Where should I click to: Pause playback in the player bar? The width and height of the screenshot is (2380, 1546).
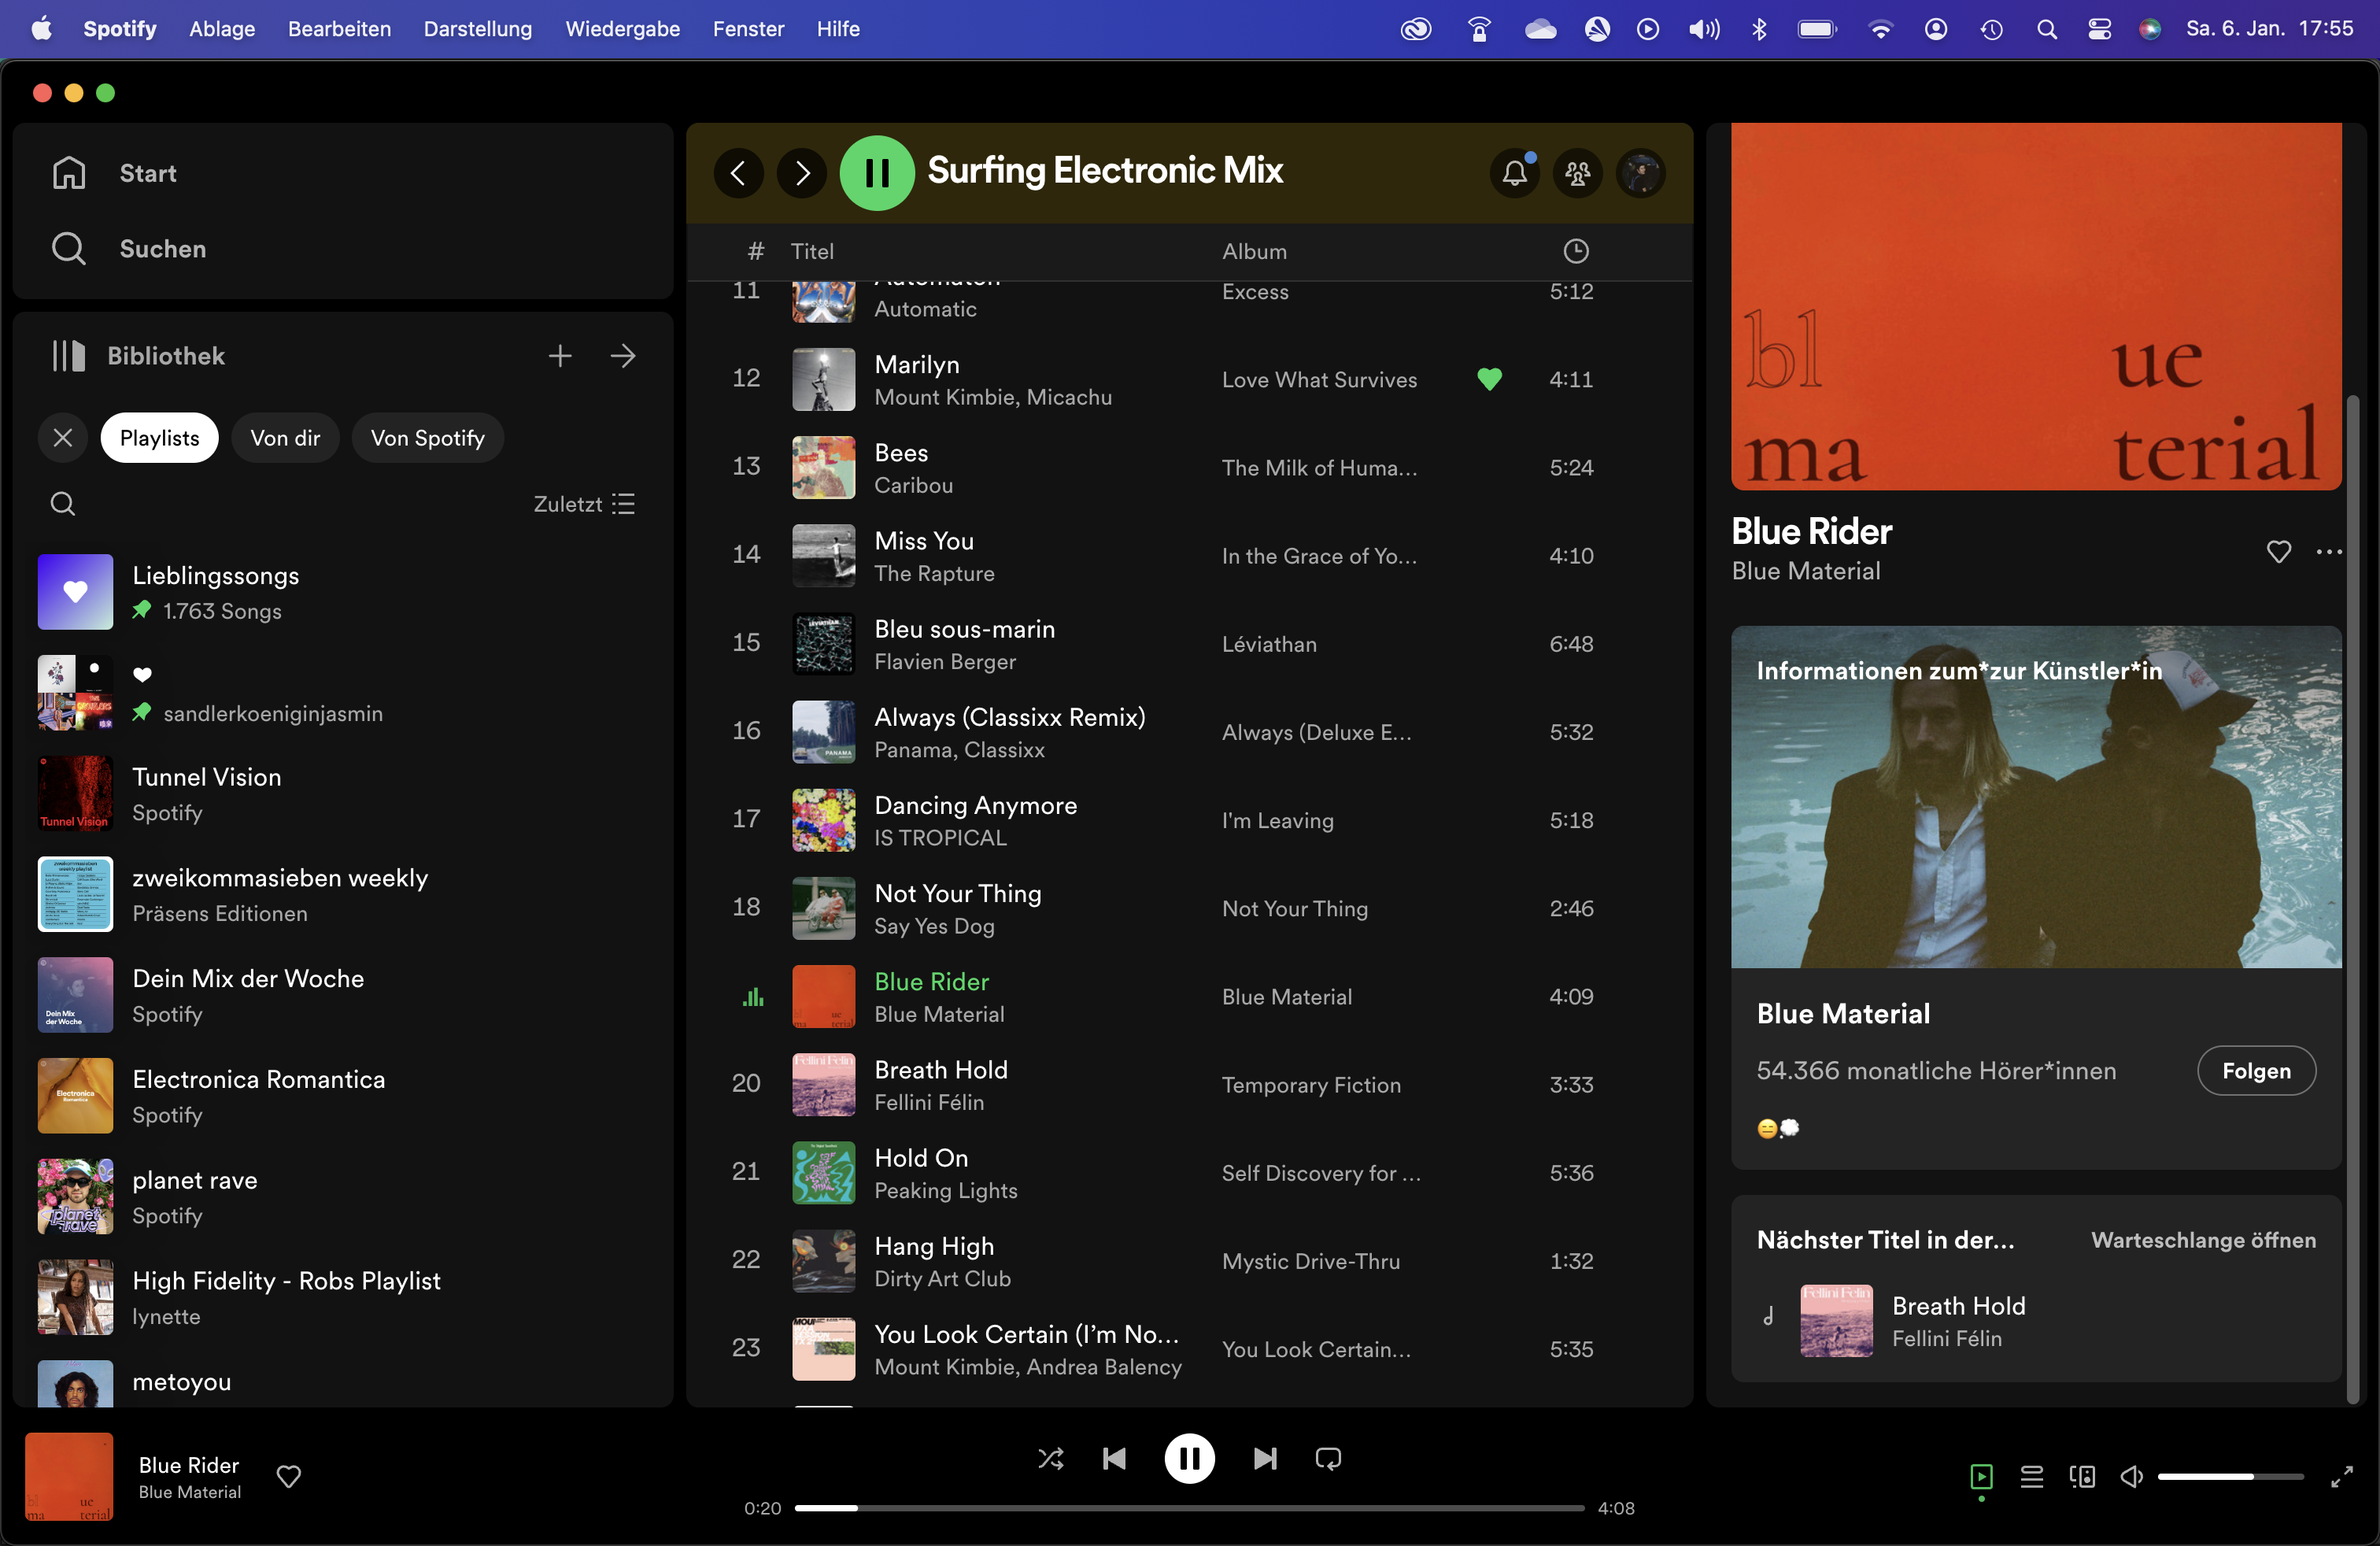1189,1459
